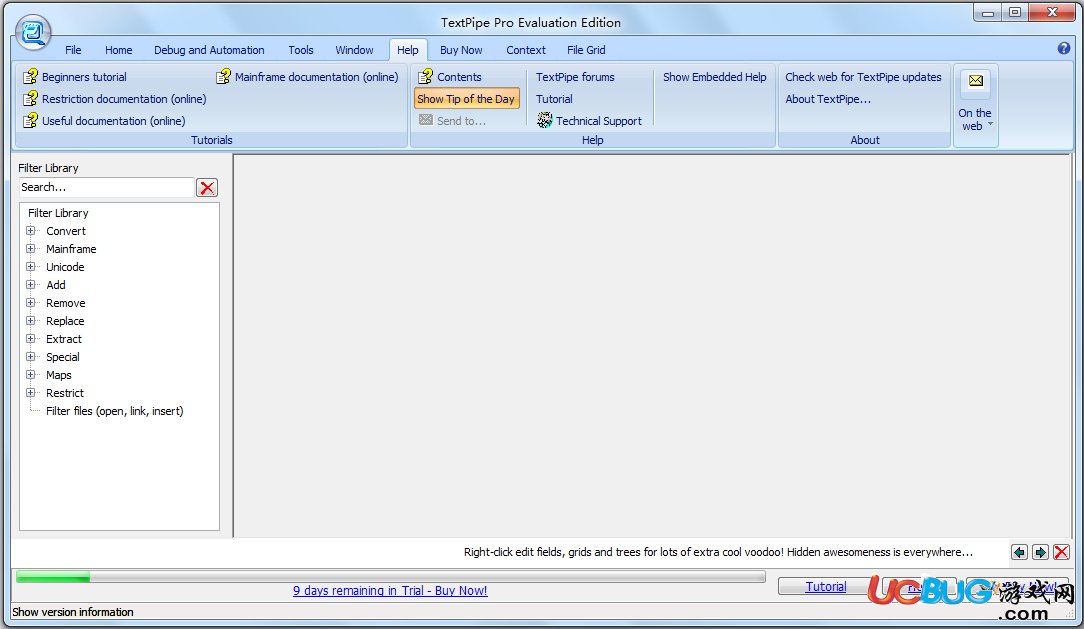Click the blue help question mark icon
This screenshot has height=629, width=1084.
[x=1064, y=48]
